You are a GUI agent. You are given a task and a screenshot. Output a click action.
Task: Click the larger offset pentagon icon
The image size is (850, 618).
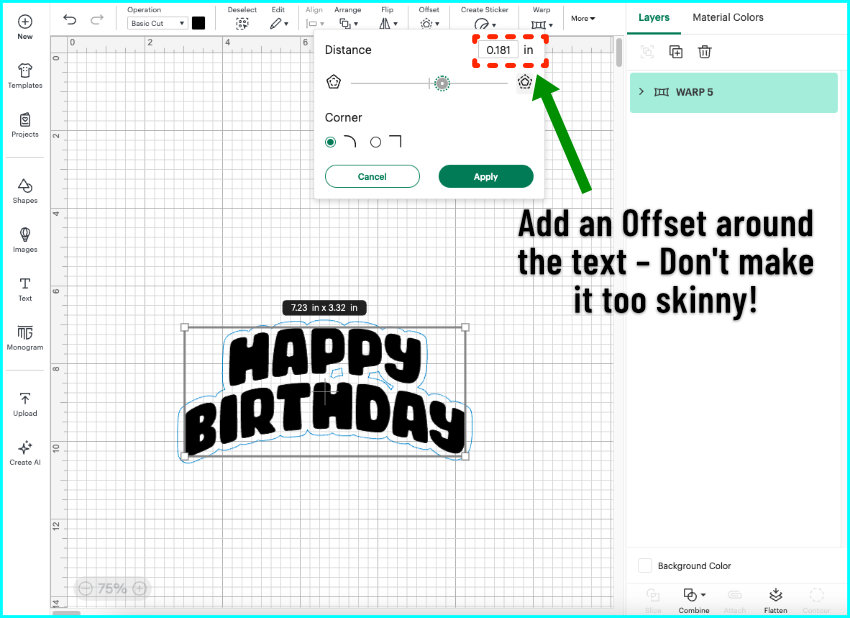click(525, 82)
